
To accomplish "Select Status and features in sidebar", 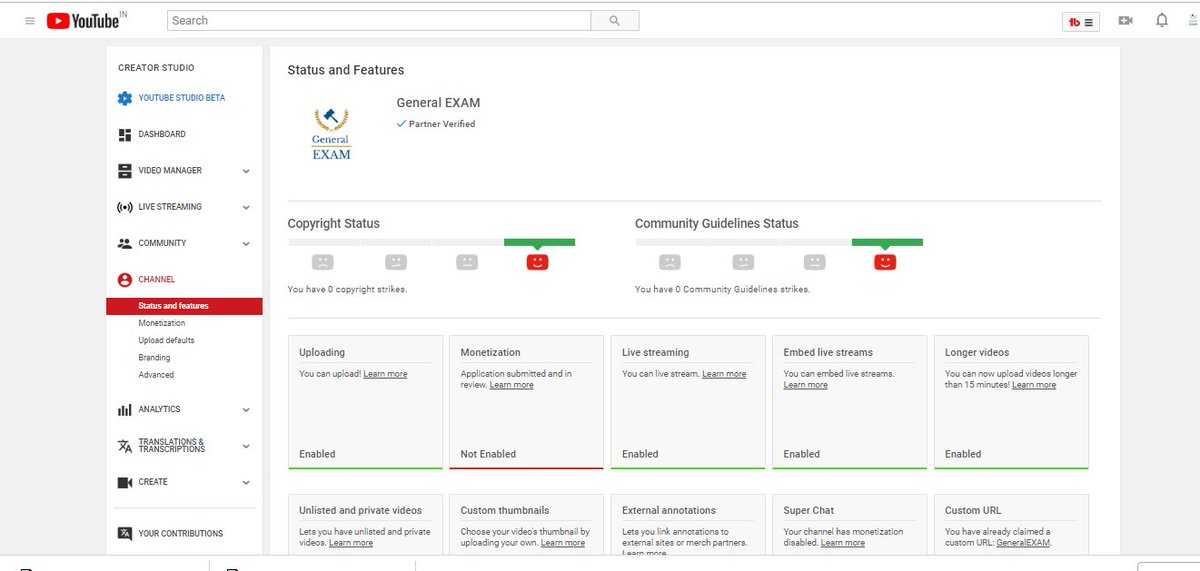I will point(184,306).
